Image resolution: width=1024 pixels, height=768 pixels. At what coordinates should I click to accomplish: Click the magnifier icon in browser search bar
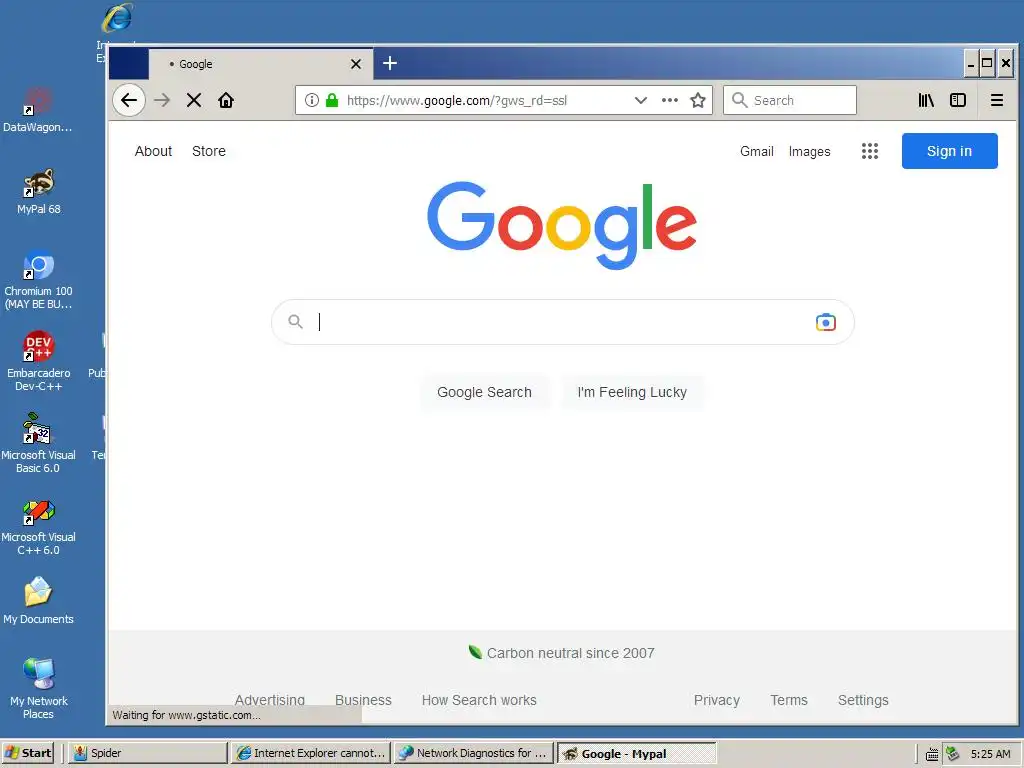click(739, 100)
